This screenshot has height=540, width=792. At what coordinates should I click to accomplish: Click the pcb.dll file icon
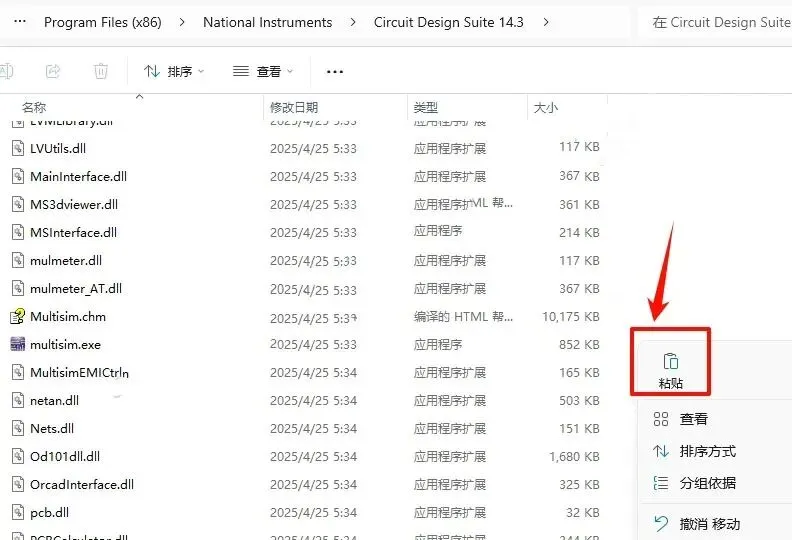18,512
